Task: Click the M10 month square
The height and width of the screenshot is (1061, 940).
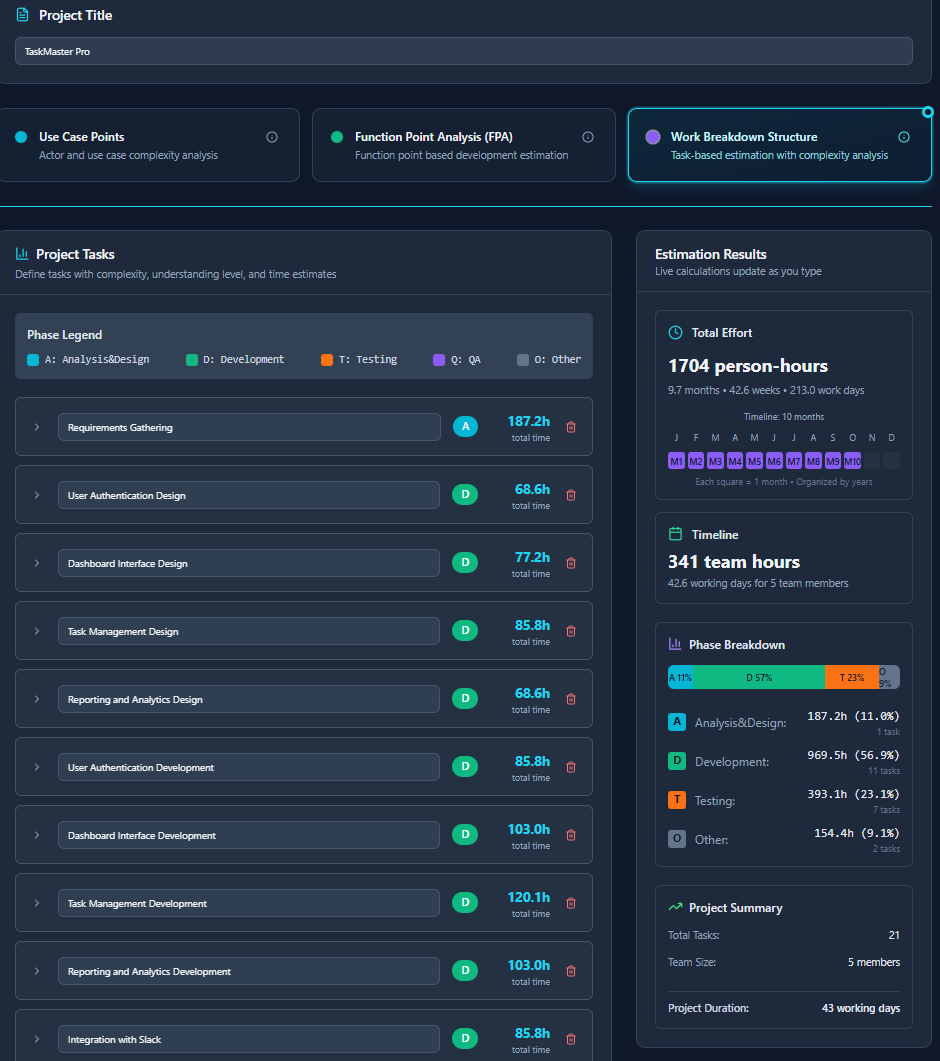Action: (853, 461)
